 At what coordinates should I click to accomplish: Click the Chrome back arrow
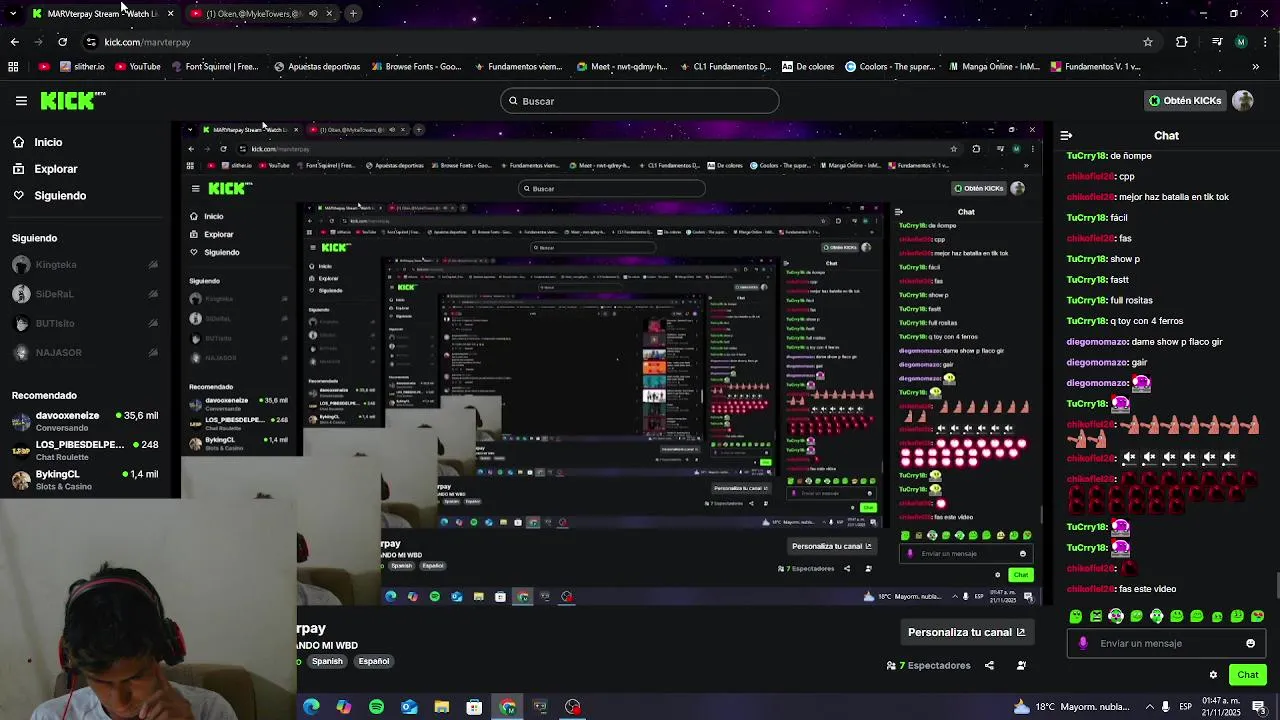pos(14,42)
